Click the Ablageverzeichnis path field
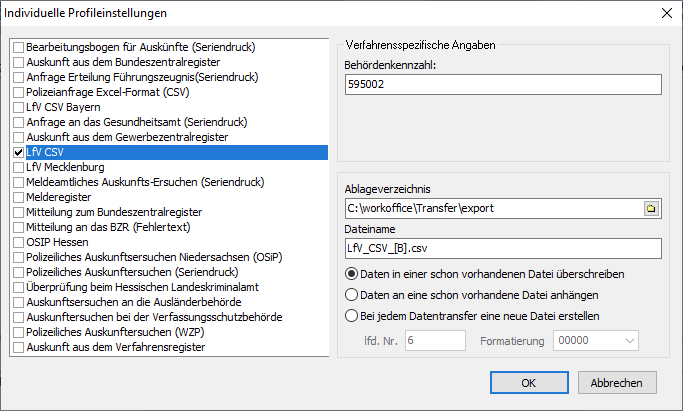The width and height of the screenshot is (683, 411). pyautogui.click(x=490, y=209)
